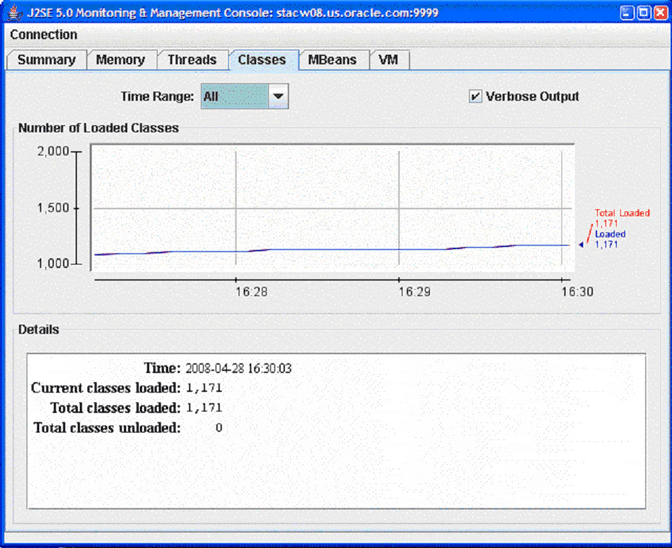Close the J2SE monitoring console window

pyautogui.click(x=657, y=12)
